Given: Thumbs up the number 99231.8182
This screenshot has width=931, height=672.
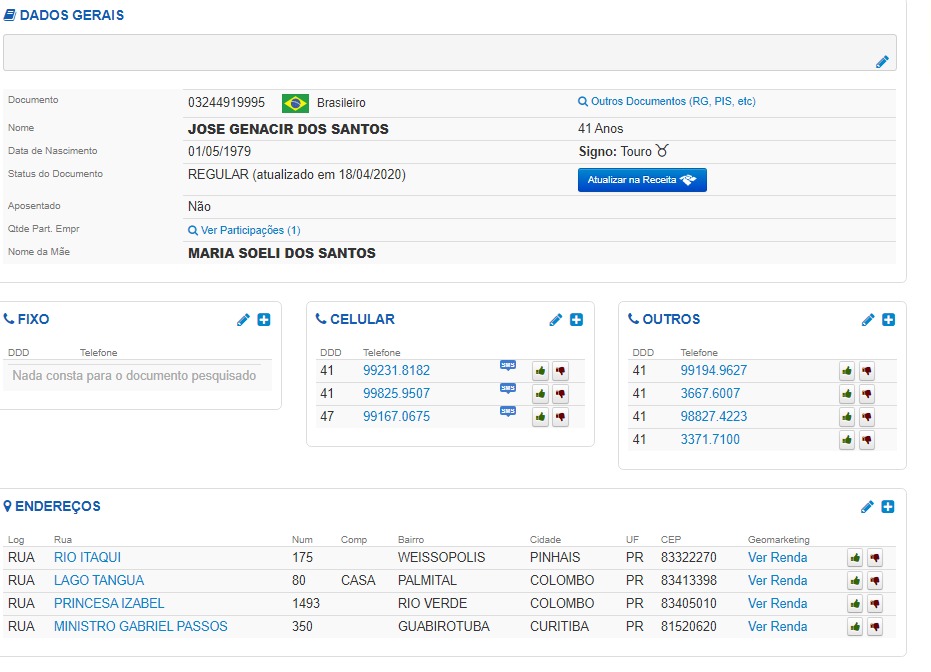Looking at the screenshot, I should 540,371.
